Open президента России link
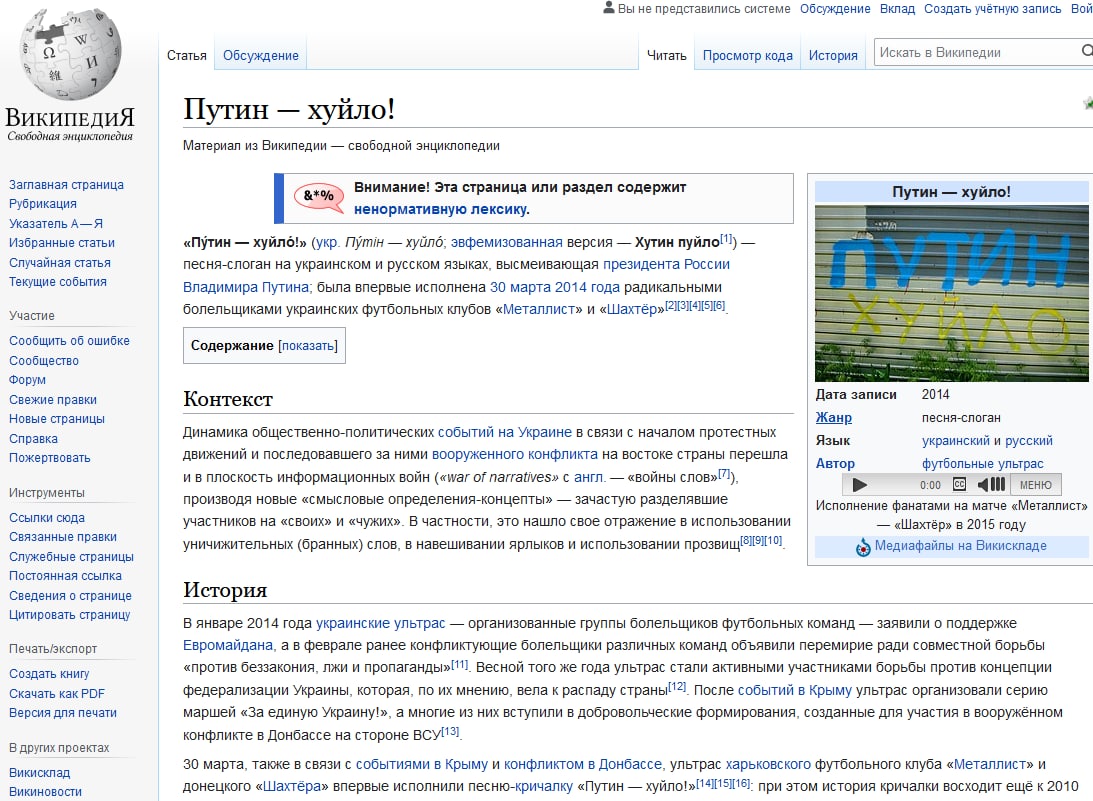 click(x=666, y=265)
